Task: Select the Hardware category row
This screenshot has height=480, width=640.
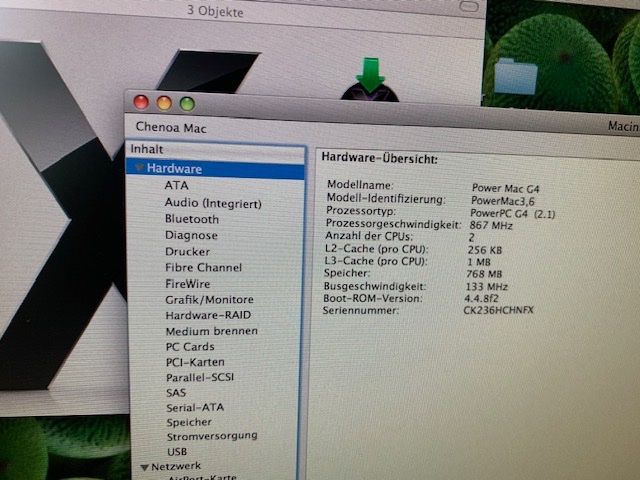Action: click(x=216, y=169)
